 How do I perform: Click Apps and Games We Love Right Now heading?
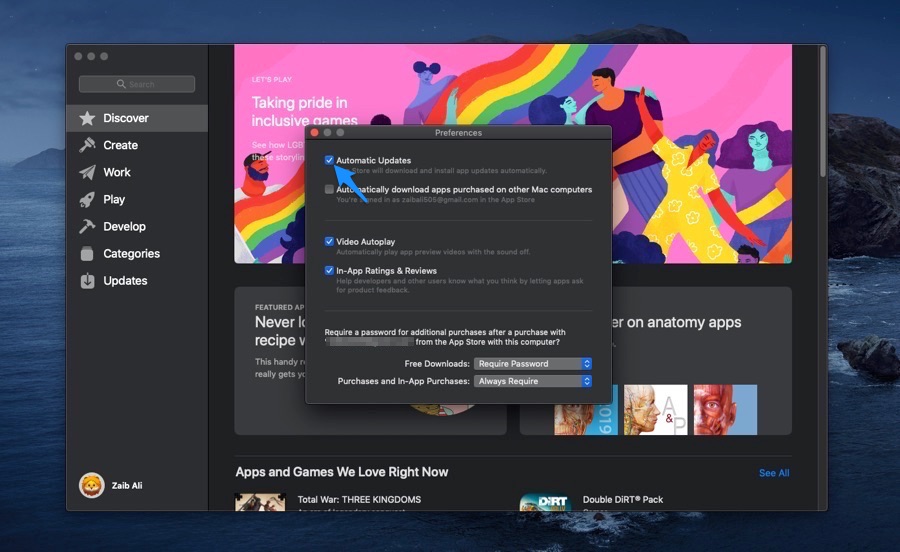click(x=342, y=472)
